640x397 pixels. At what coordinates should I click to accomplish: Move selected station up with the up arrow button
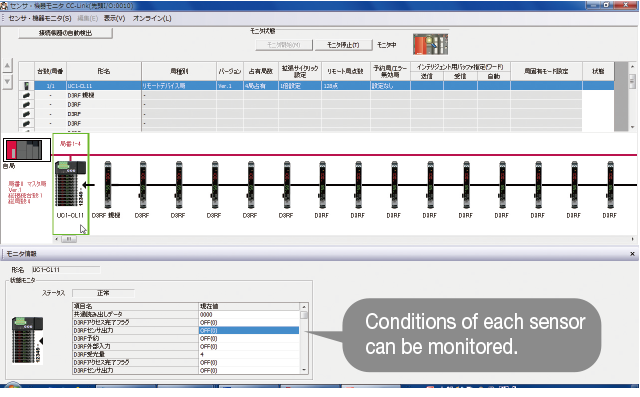pos(7,65)
